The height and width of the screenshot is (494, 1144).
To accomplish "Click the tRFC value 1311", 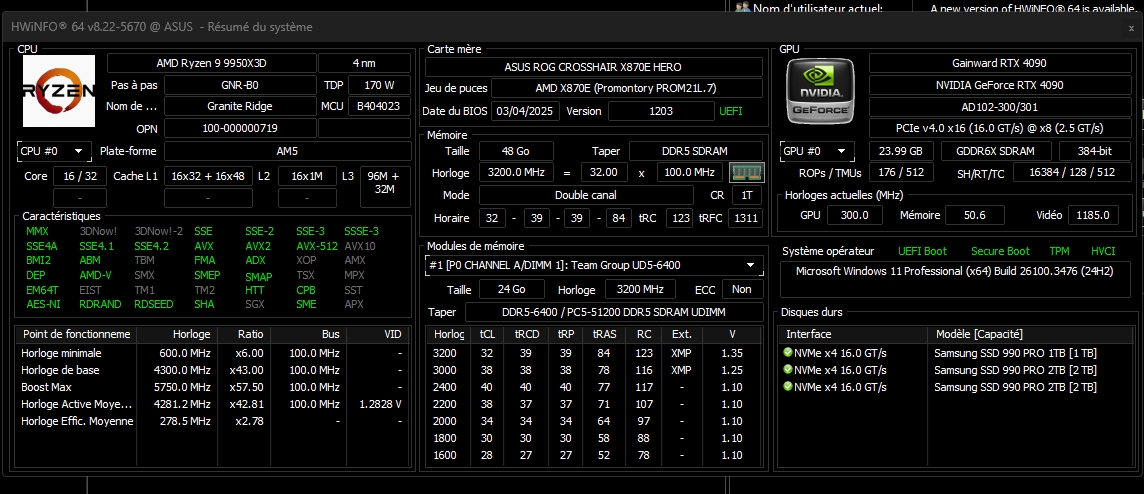I will tap(746, 217).
